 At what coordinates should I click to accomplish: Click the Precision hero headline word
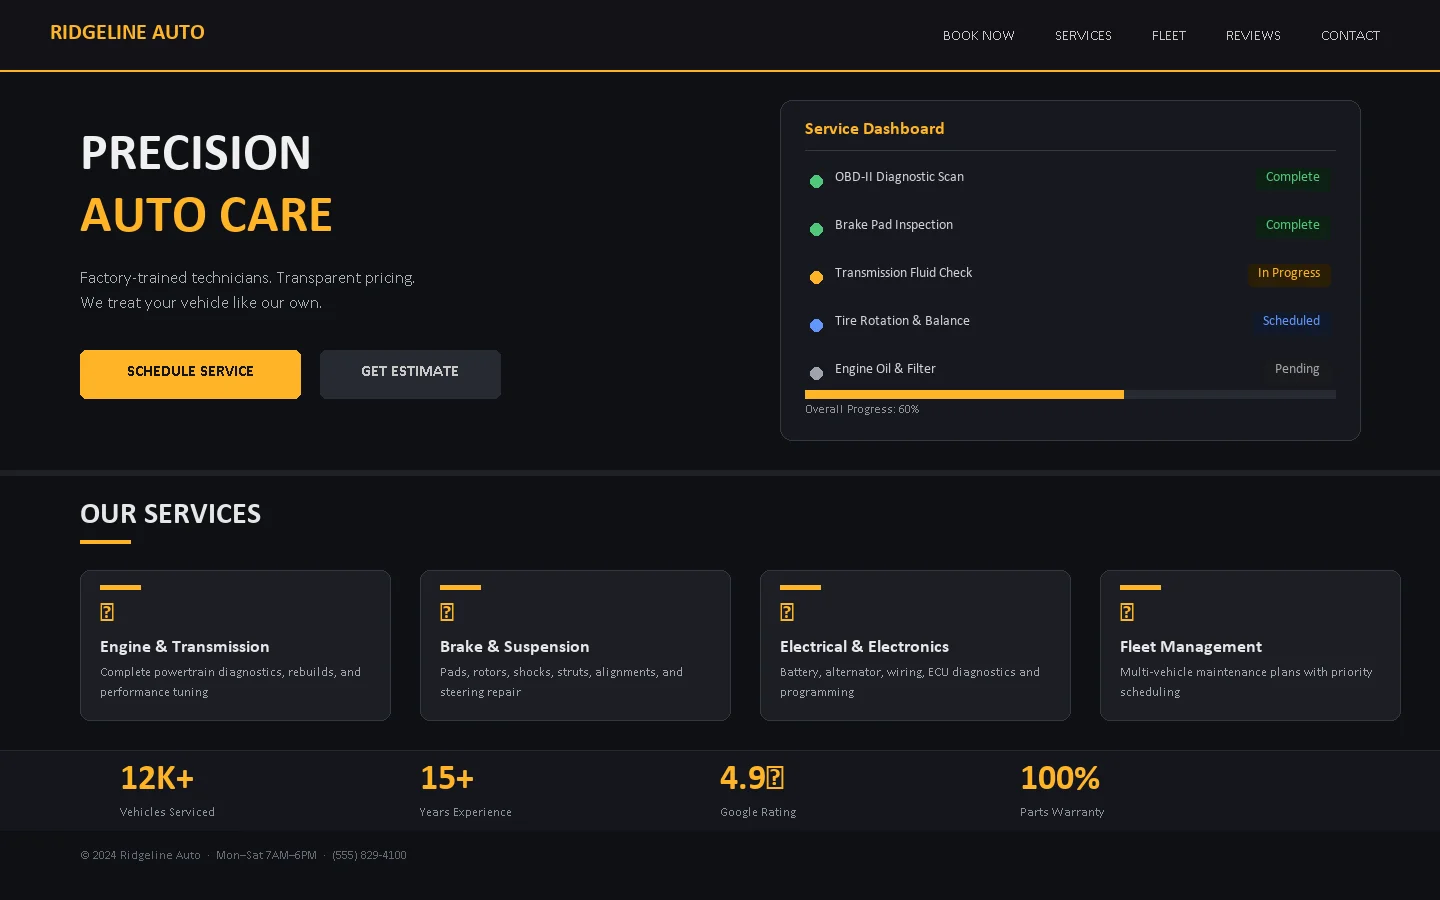(196, 153)
